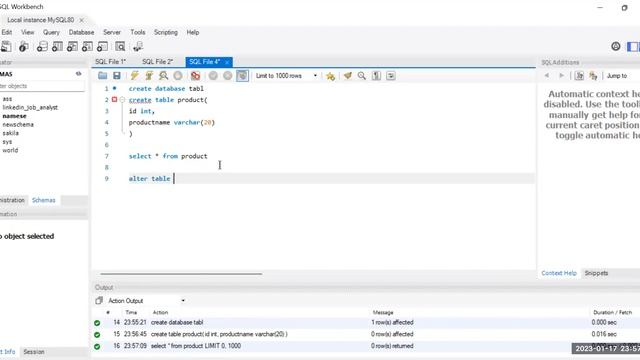The image size is (640, 360).
Task: Open the Database menu
Action: [81, 32]
